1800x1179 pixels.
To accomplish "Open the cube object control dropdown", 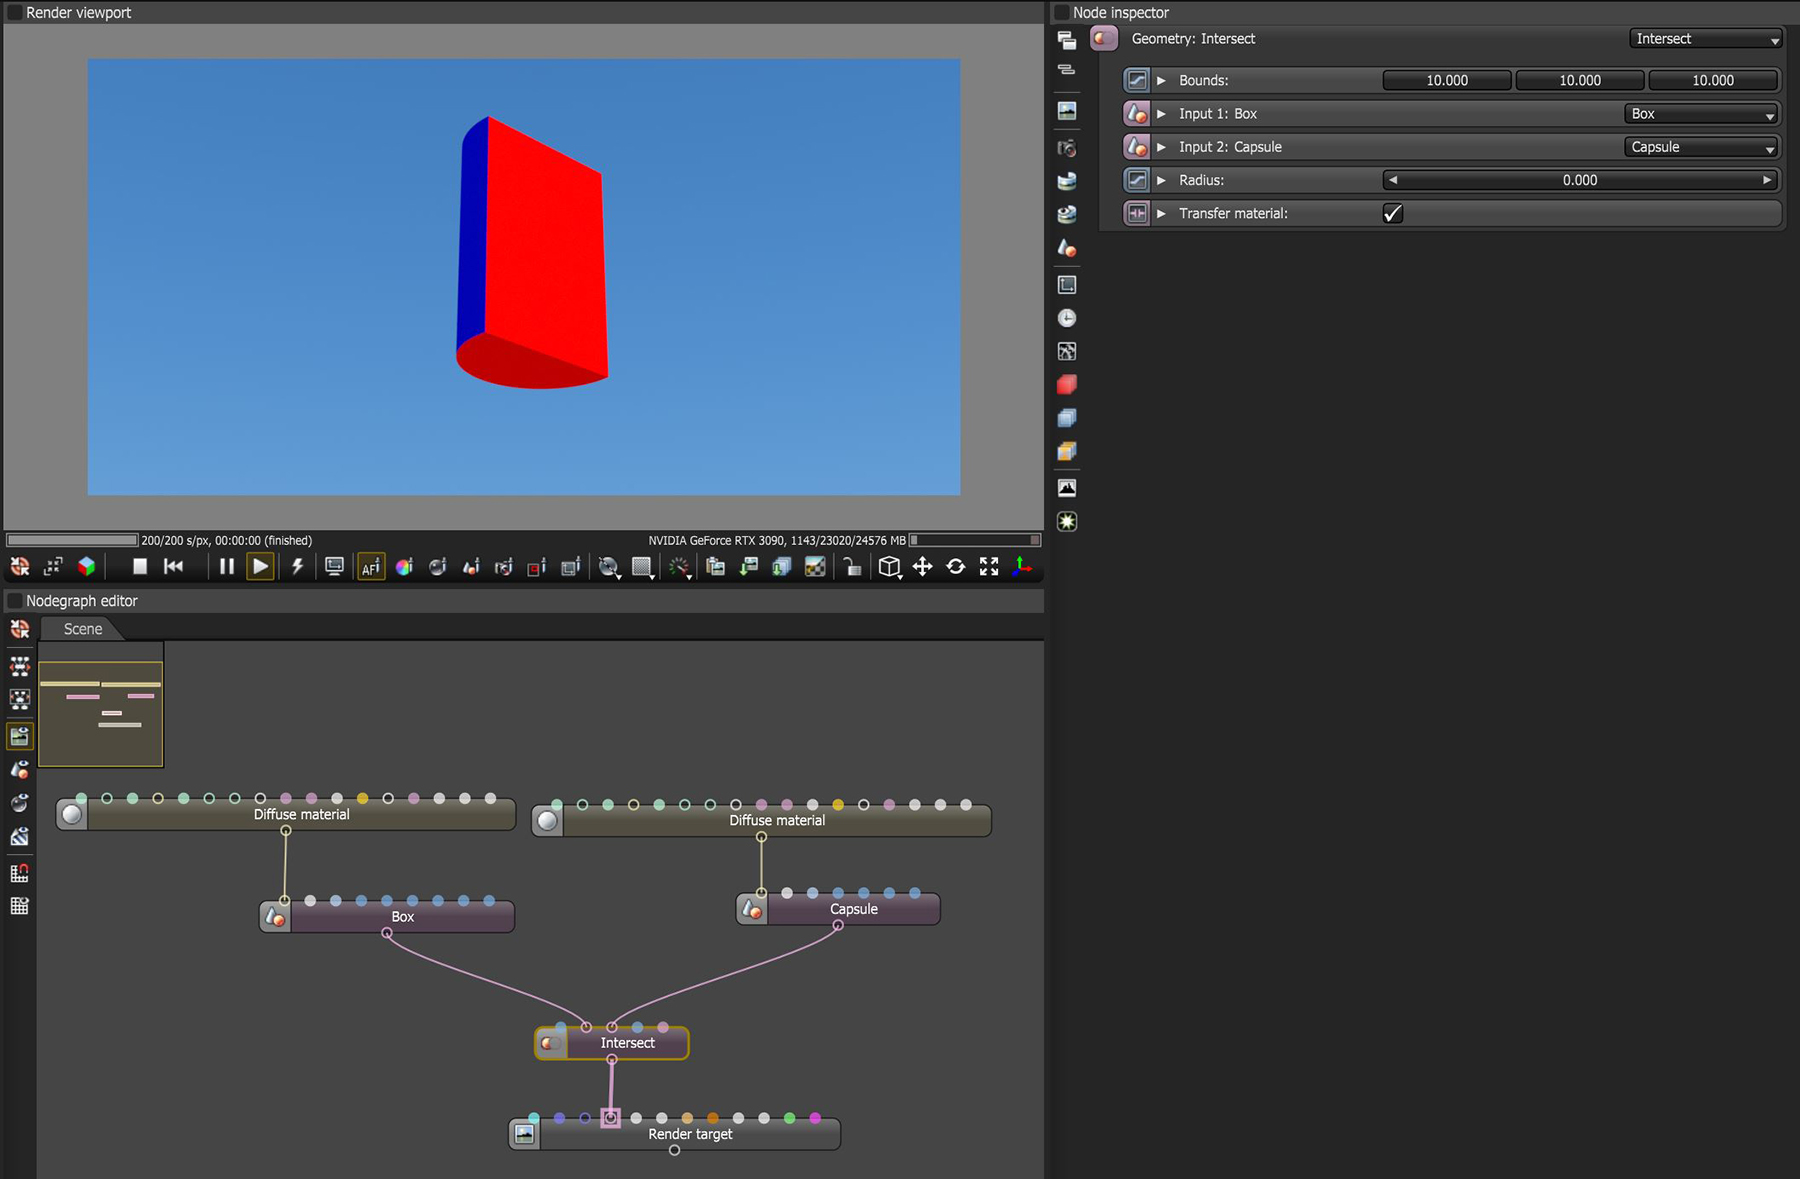I will click(890, 567).
